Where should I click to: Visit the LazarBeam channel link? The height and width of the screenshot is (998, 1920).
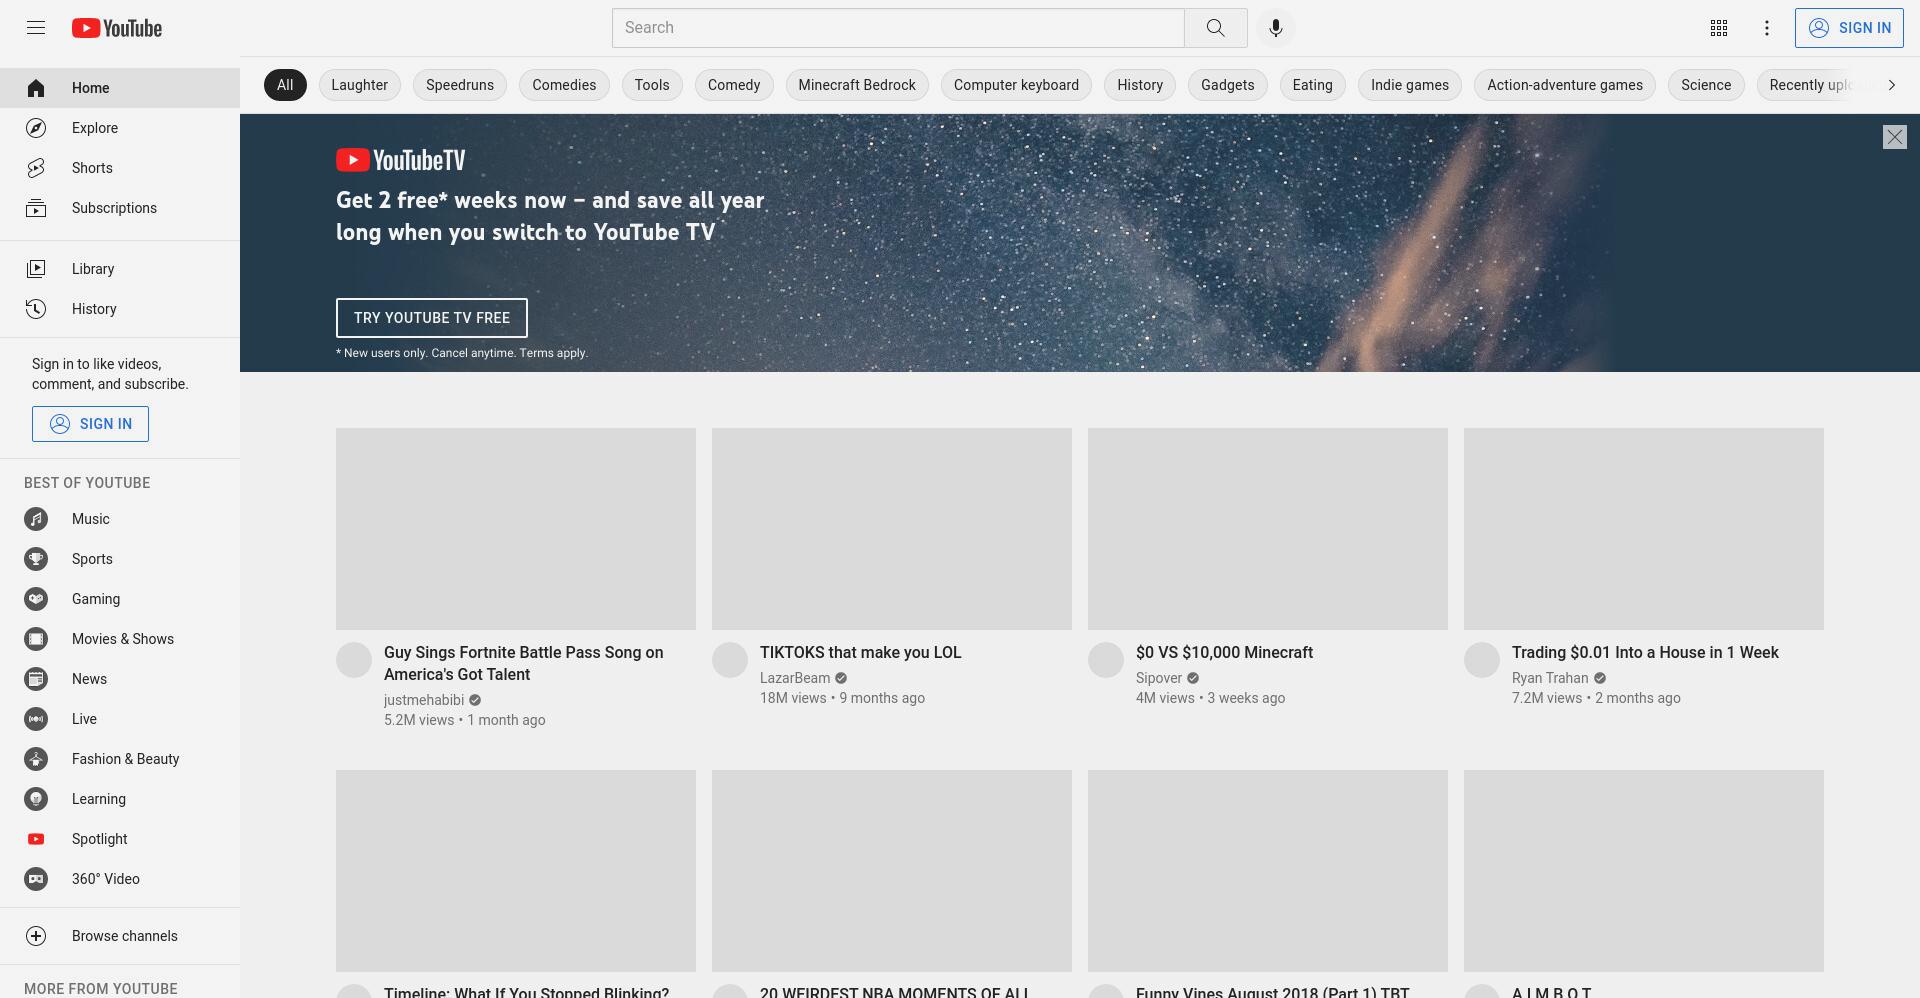(795, 678)
